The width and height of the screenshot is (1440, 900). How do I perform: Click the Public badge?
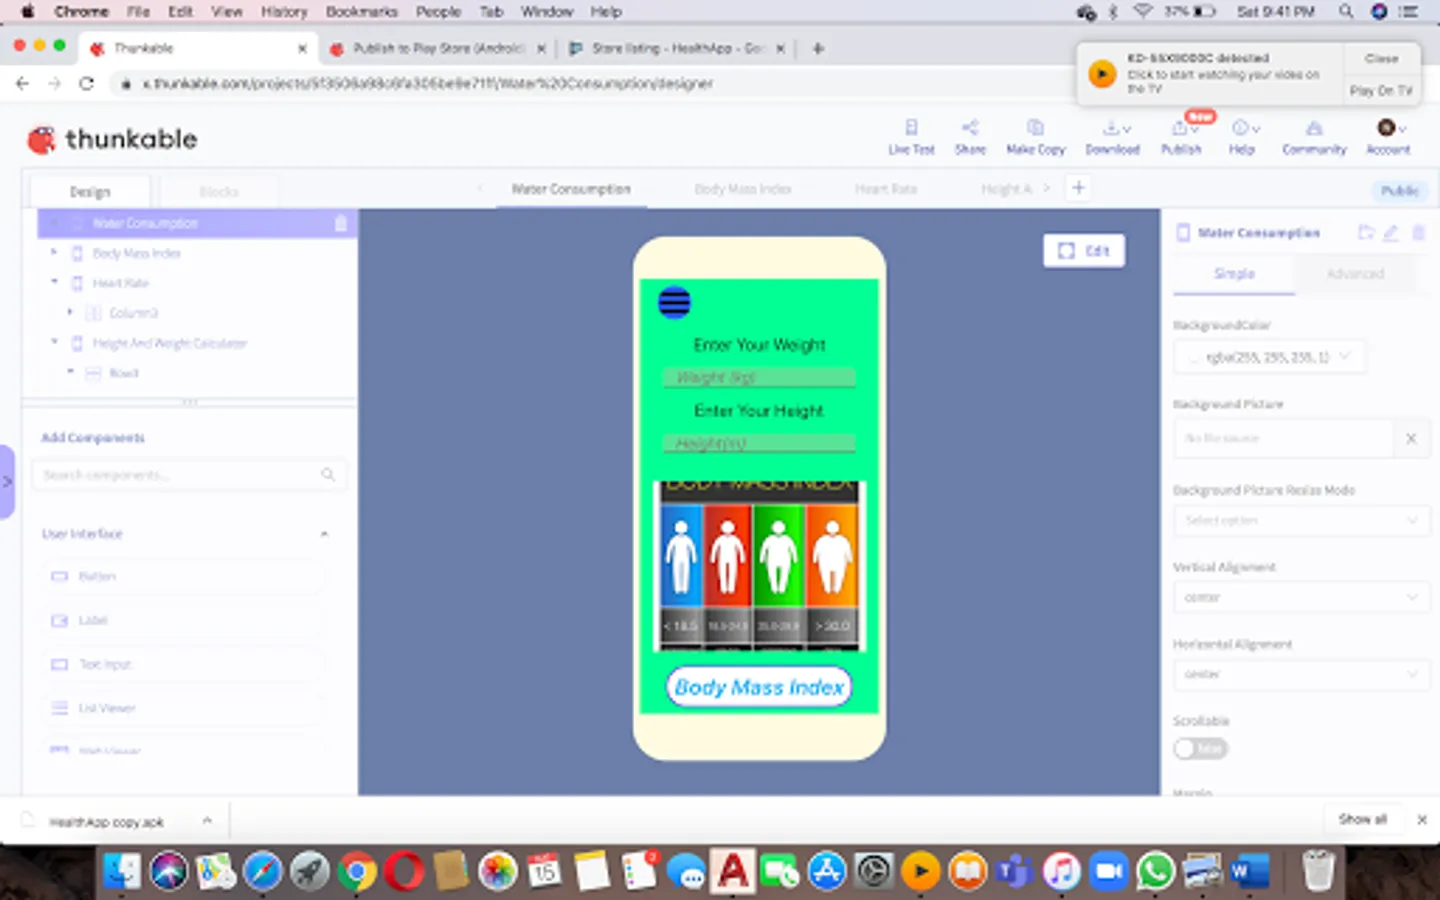tap(1399, 191)
